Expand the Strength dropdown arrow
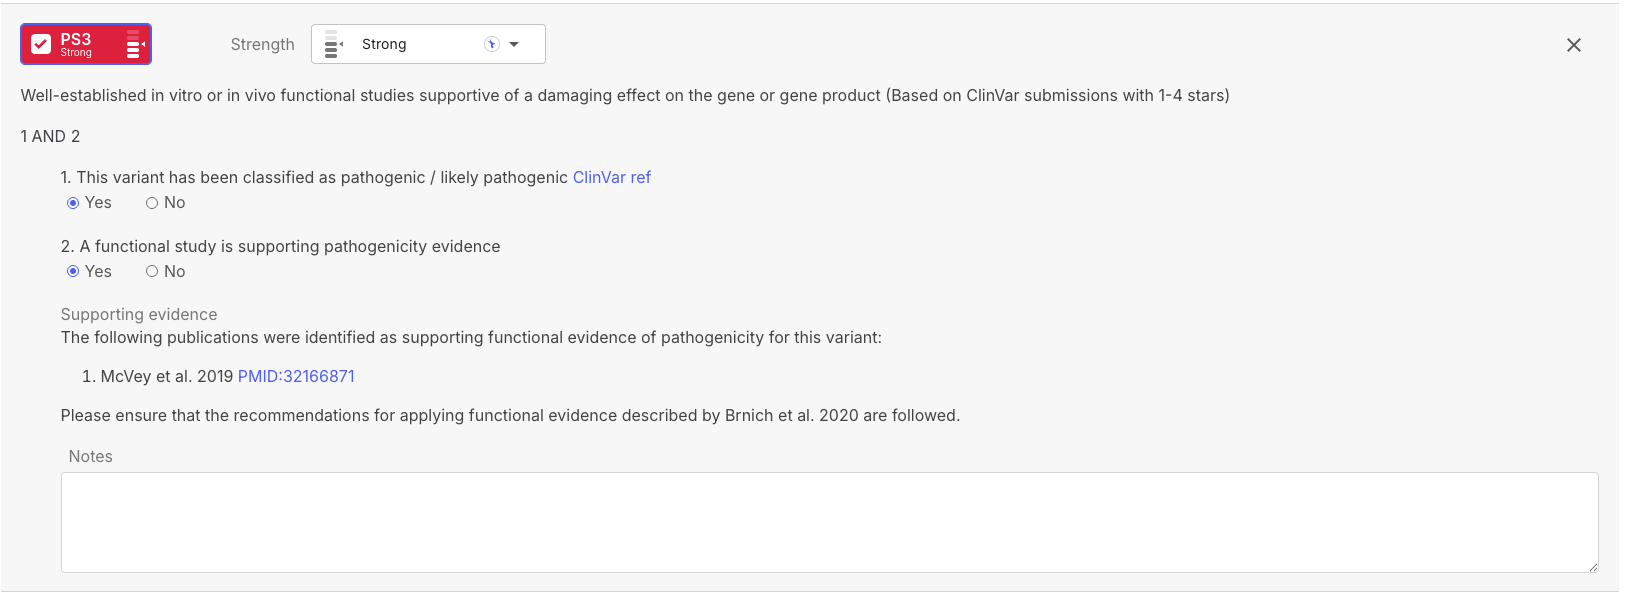Screen dimensions: 1625x595 514,44
